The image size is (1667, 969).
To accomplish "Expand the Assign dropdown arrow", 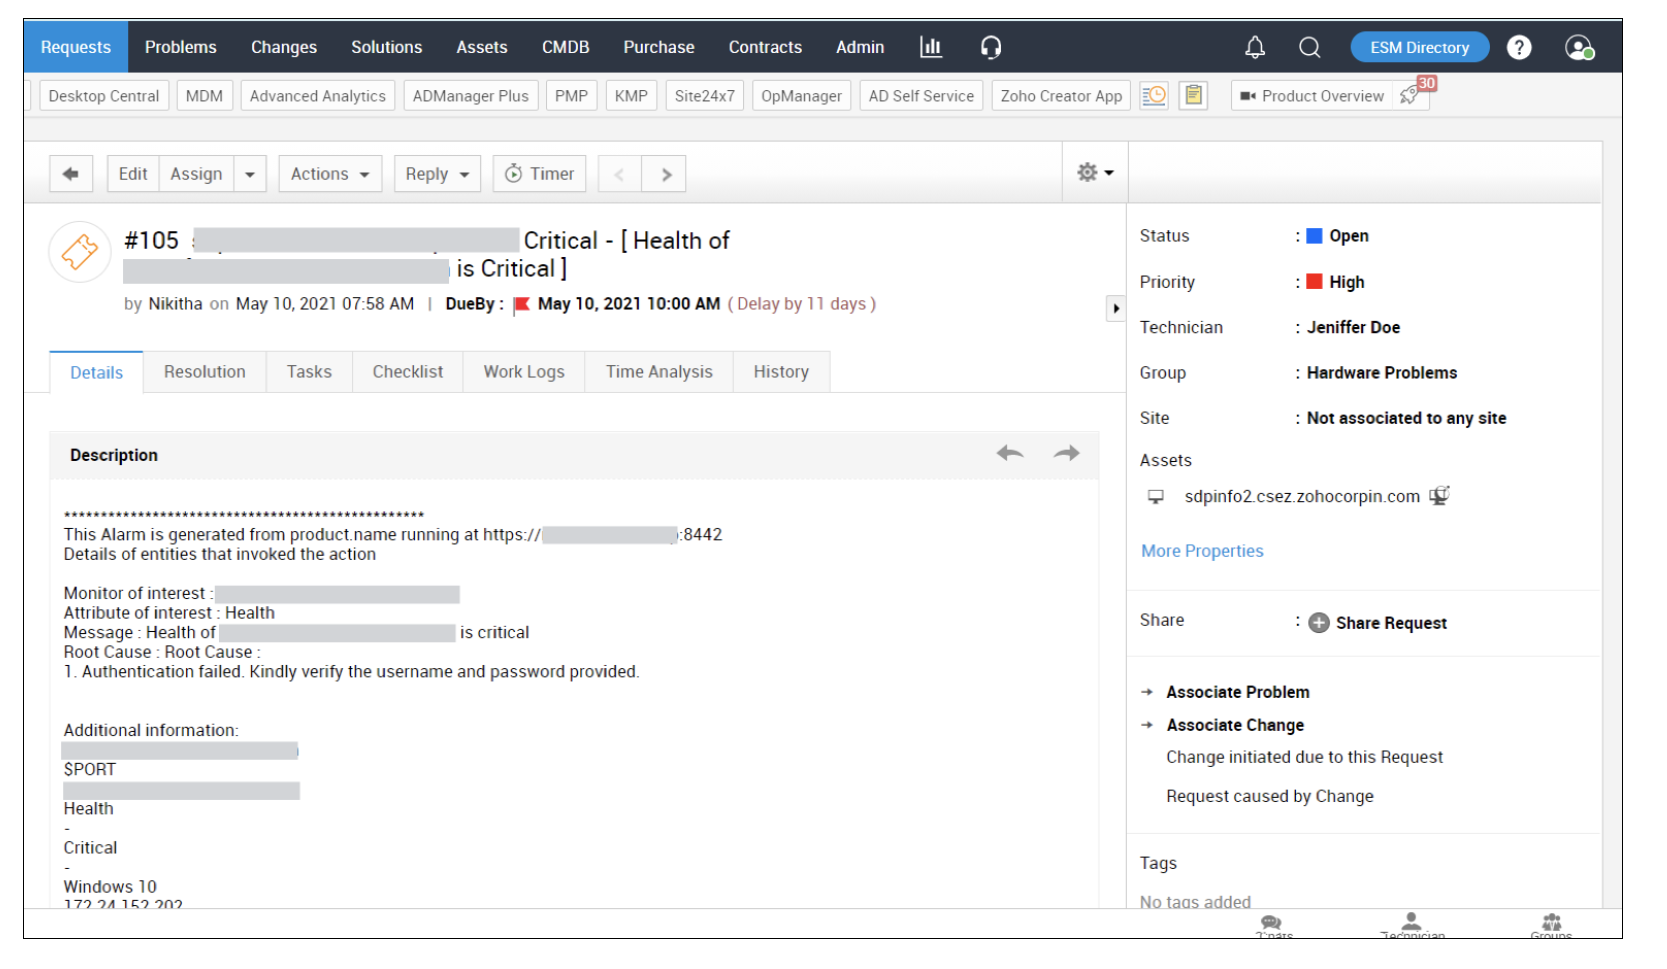I will coord(250,174).
